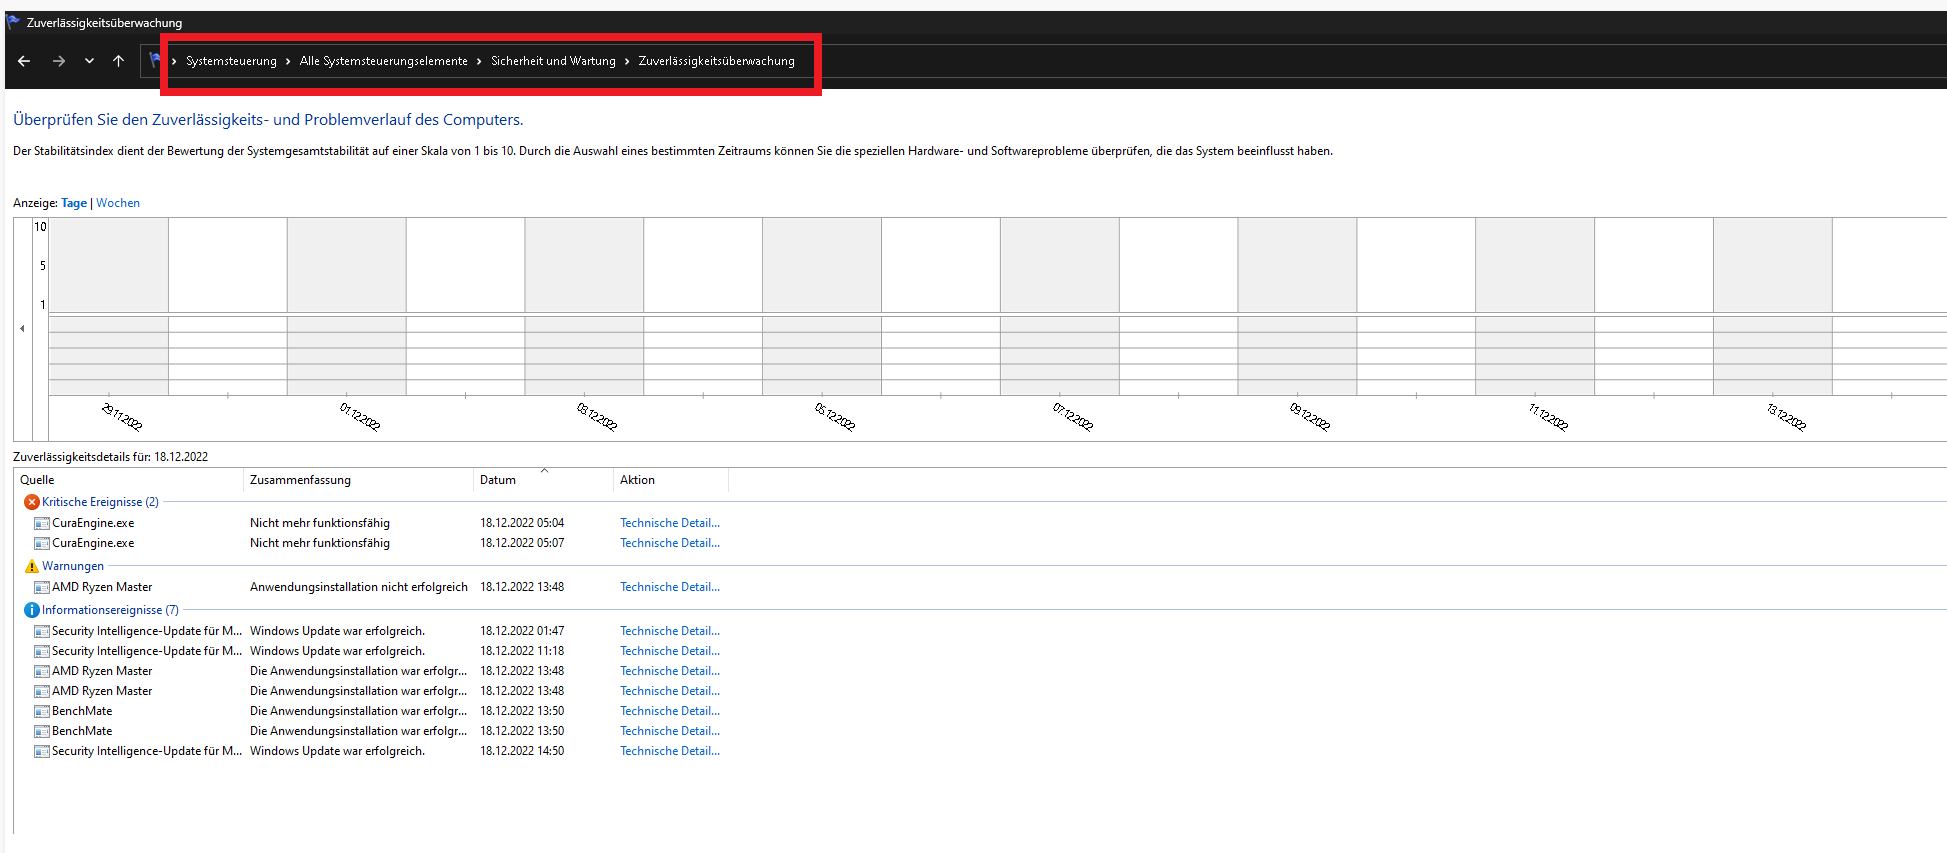Switch chart view to Tage
This screenshot has width=1947, height=853.
pyautogui.click(x=74, y=203)
